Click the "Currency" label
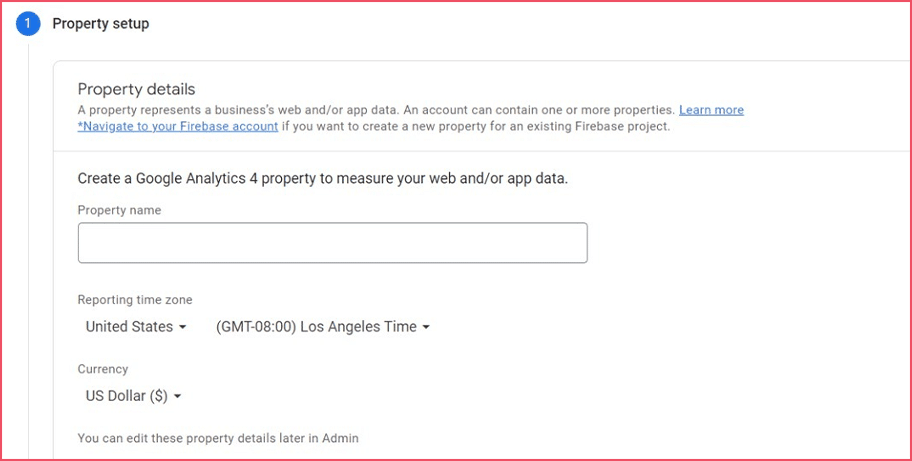This screenshot has width=912, height=461. tap(103, 369)
